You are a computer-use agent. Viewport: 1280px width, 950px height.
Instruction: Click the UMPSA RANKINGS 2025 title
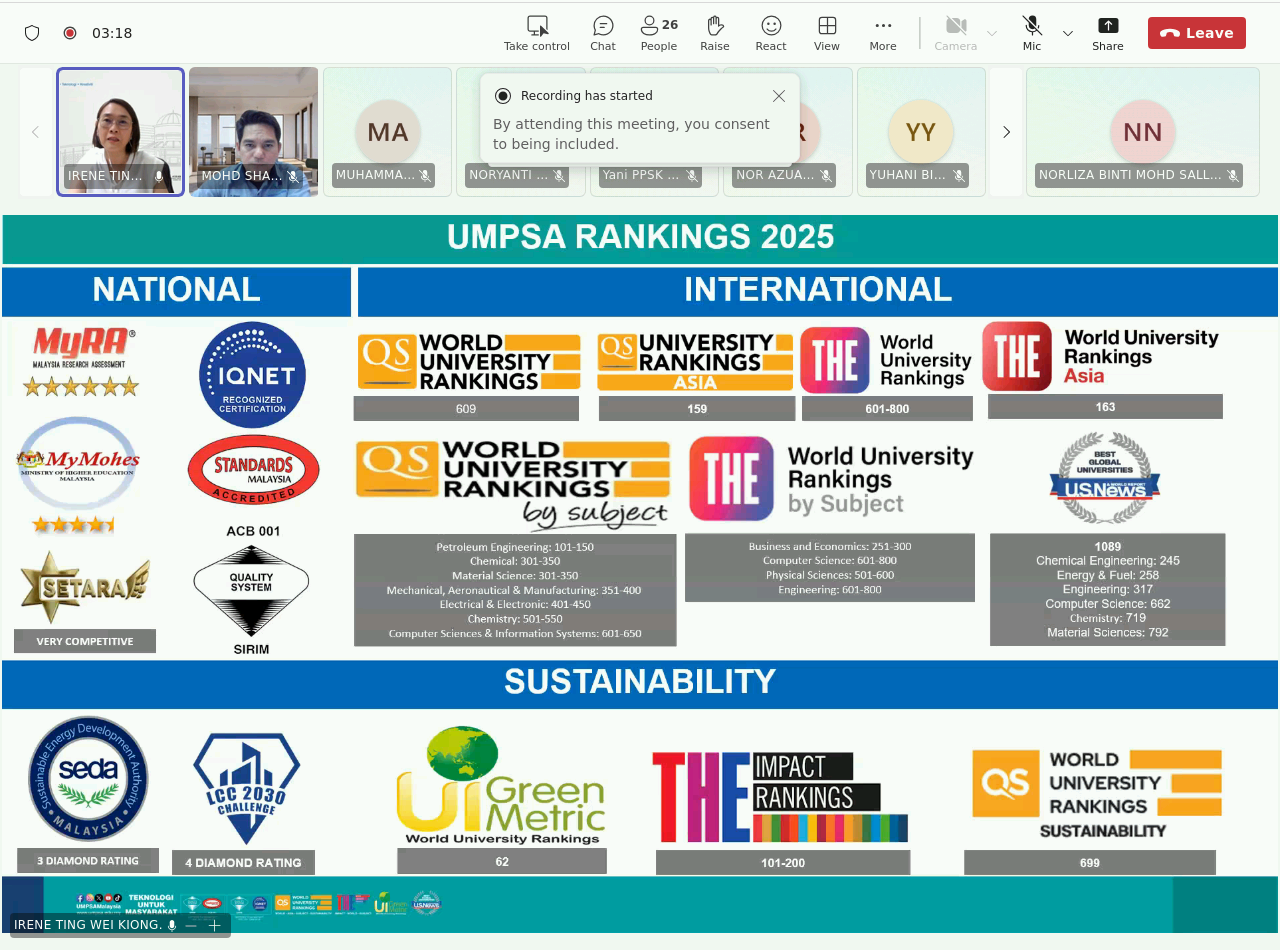pos(640,237)
